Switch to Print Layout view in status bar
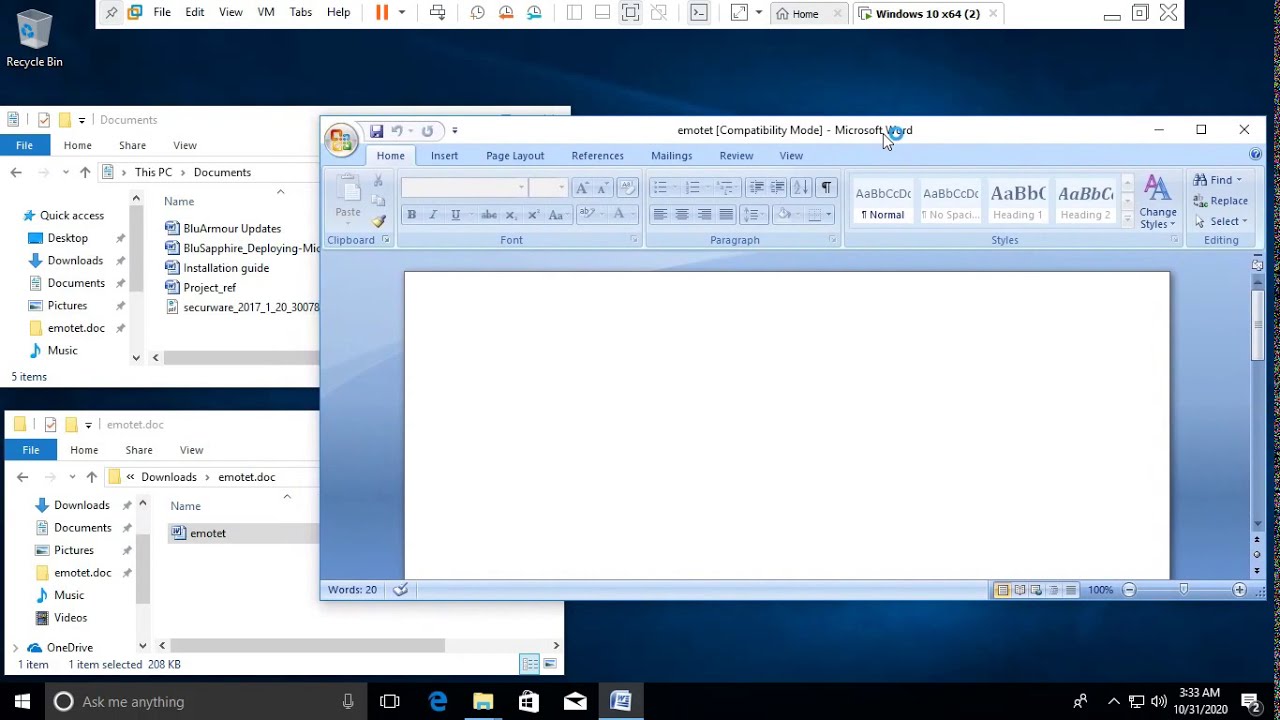The width and height of the screenshot is (1280, 720). (1002, 590)
